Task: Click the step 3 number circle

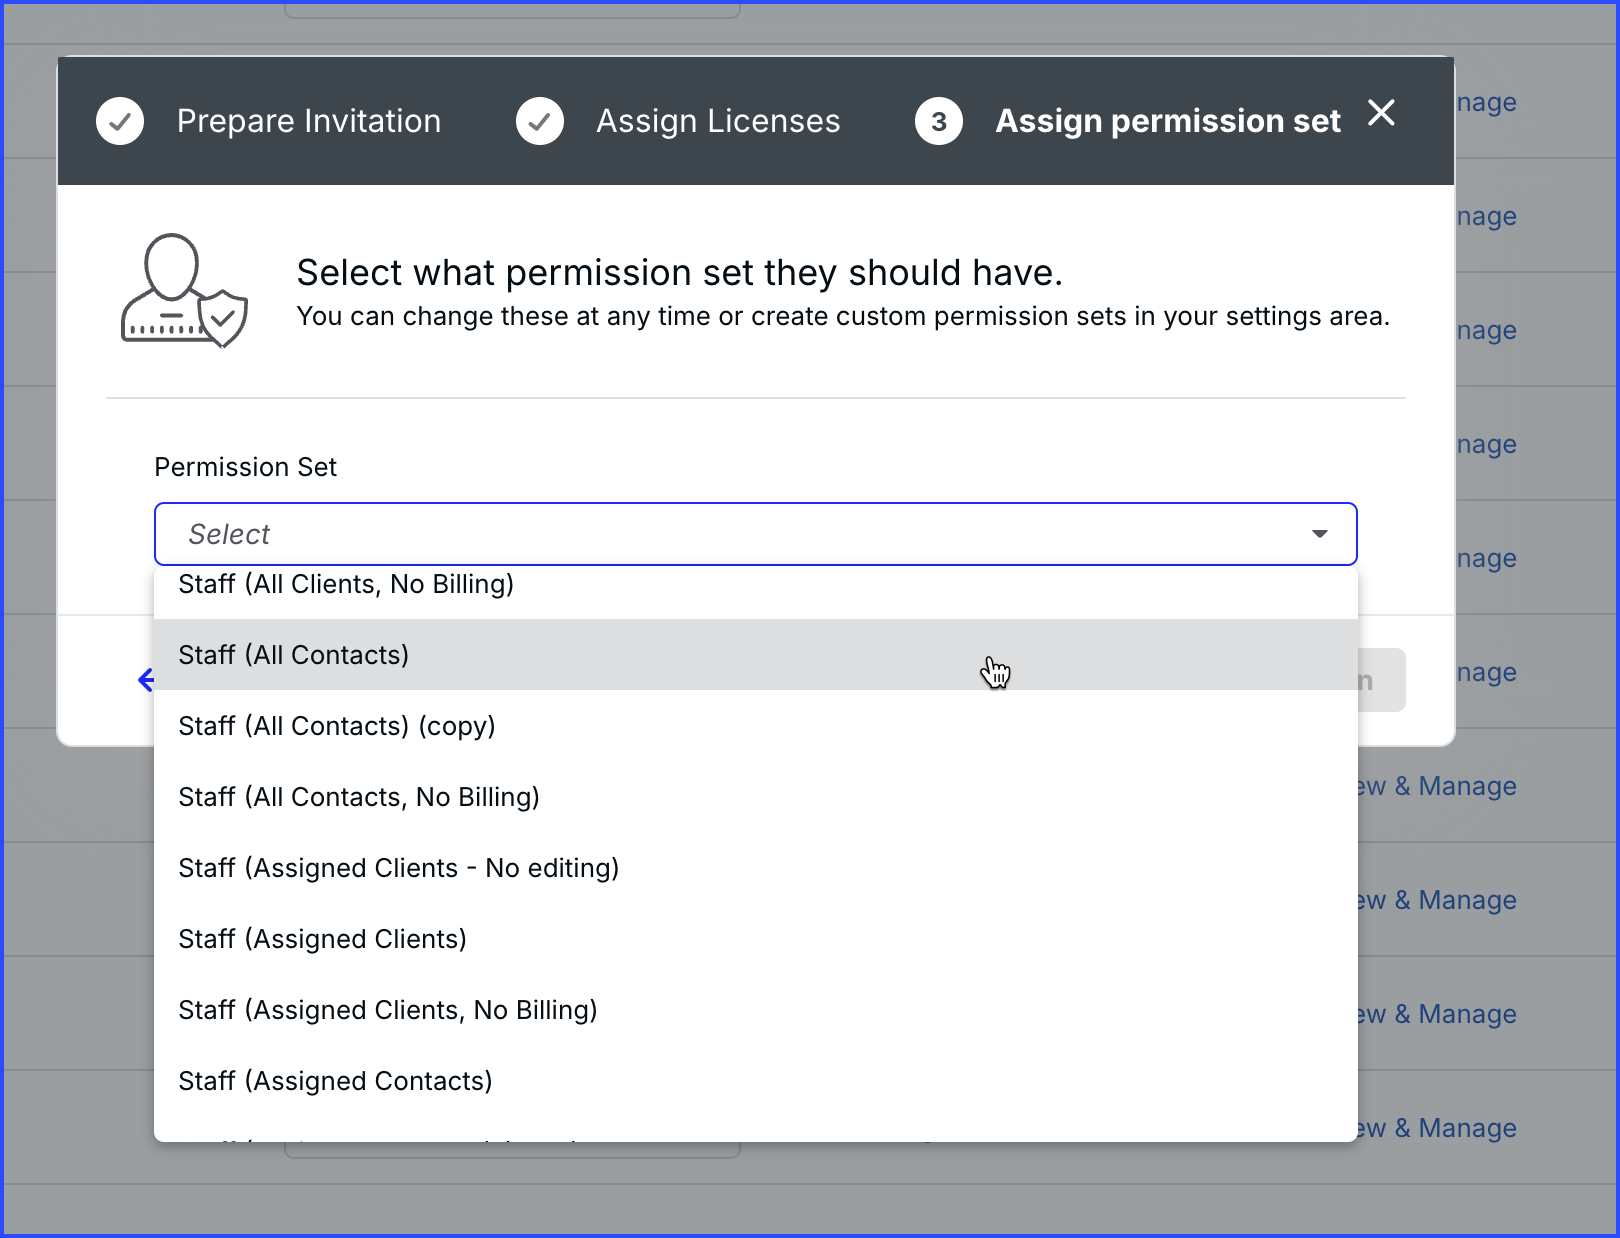Action: coord(939,121)
